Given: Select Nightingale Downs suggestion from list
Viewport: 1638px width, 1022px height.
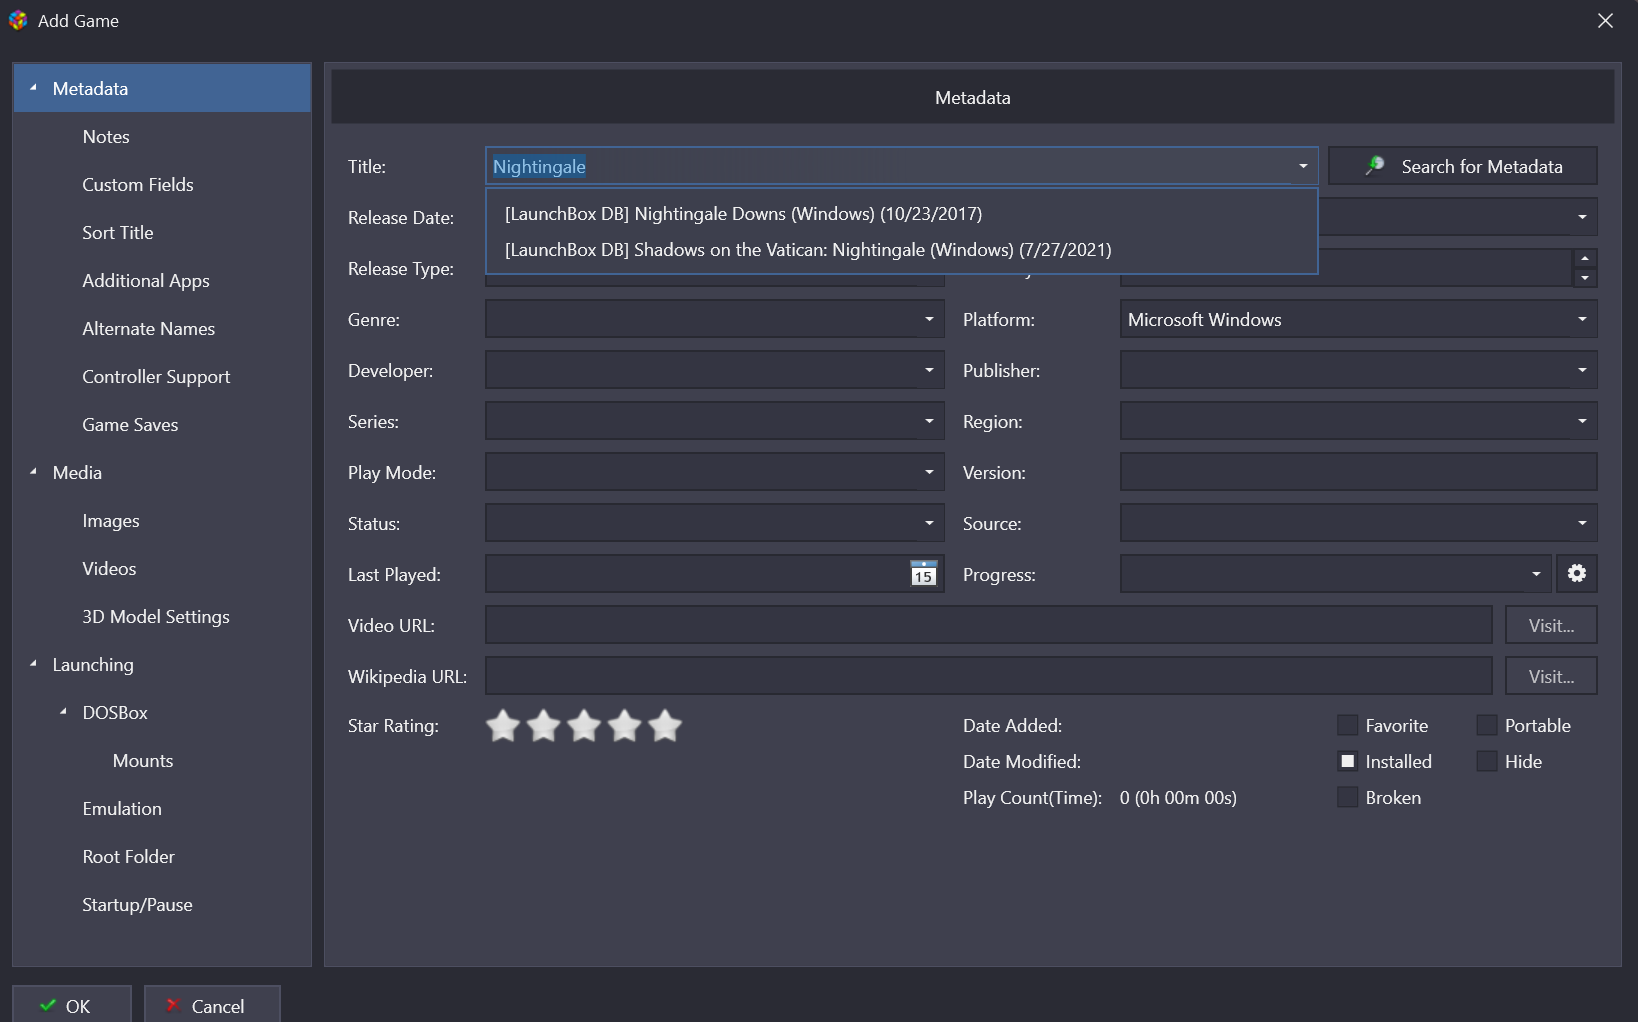Looking at the screenshot, I should click(x=743, y=214).
